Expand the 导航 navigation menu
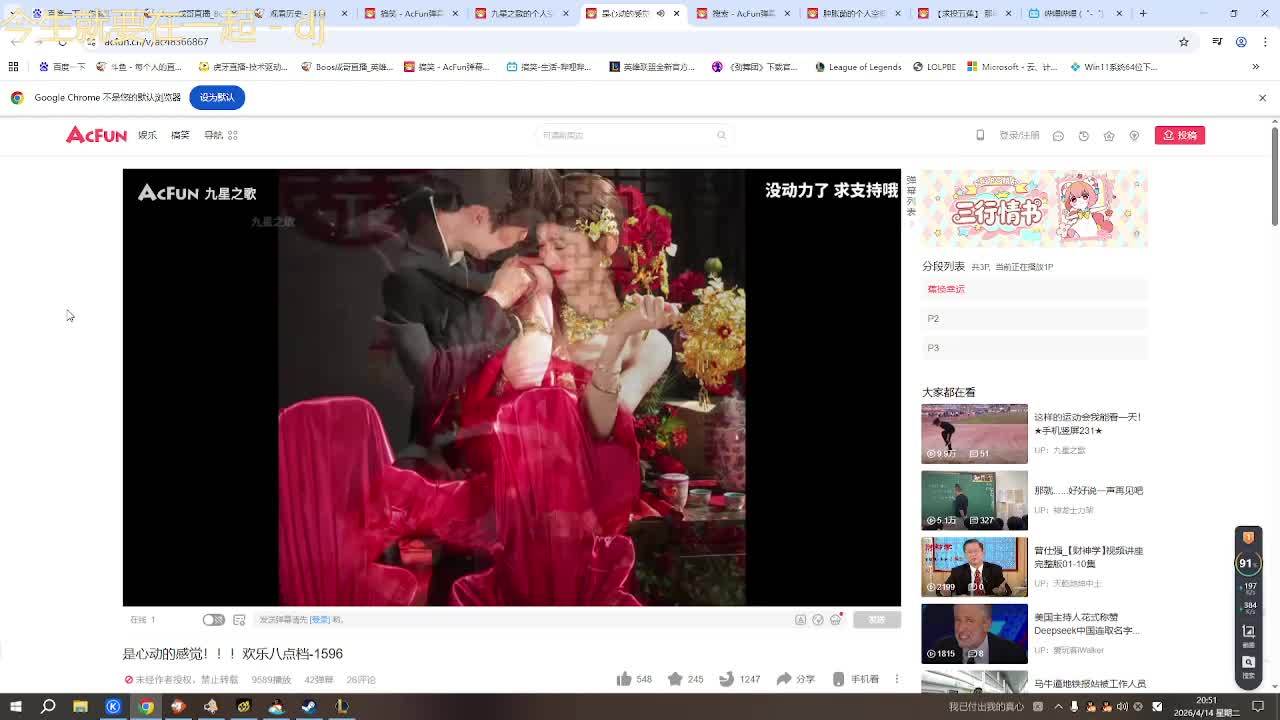Viewport: 1280px width, 720px height. pyautogui.click(x=220, y=135)
